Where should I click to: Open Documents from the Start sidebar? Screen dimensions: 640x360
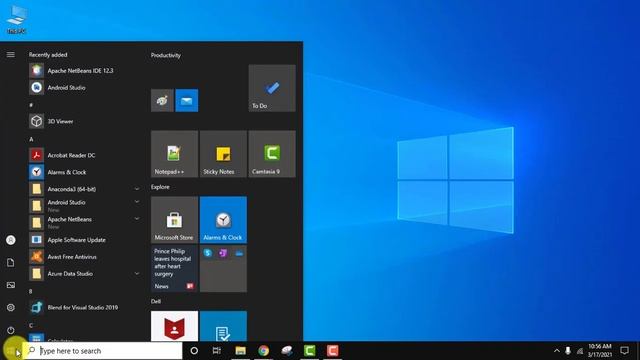11,262
